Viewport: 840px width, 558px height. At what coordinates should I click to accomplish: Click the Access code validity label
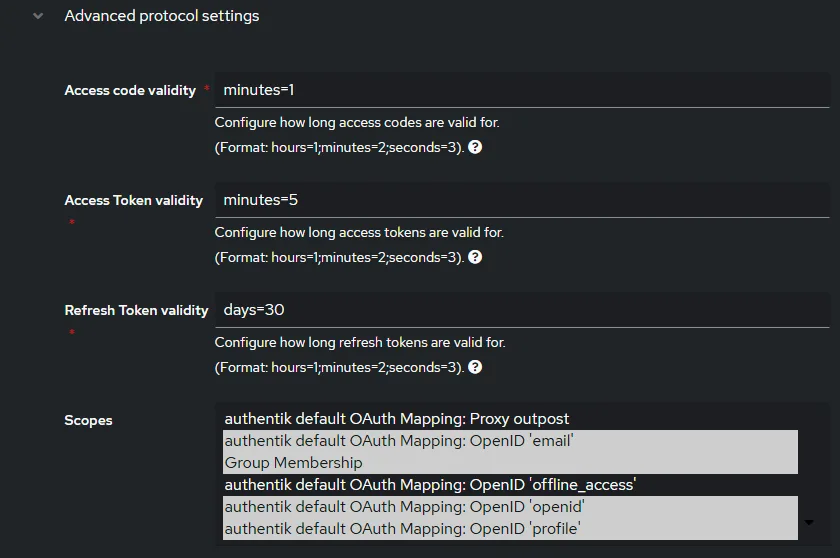pyautogui.click(x=130, y=90)
